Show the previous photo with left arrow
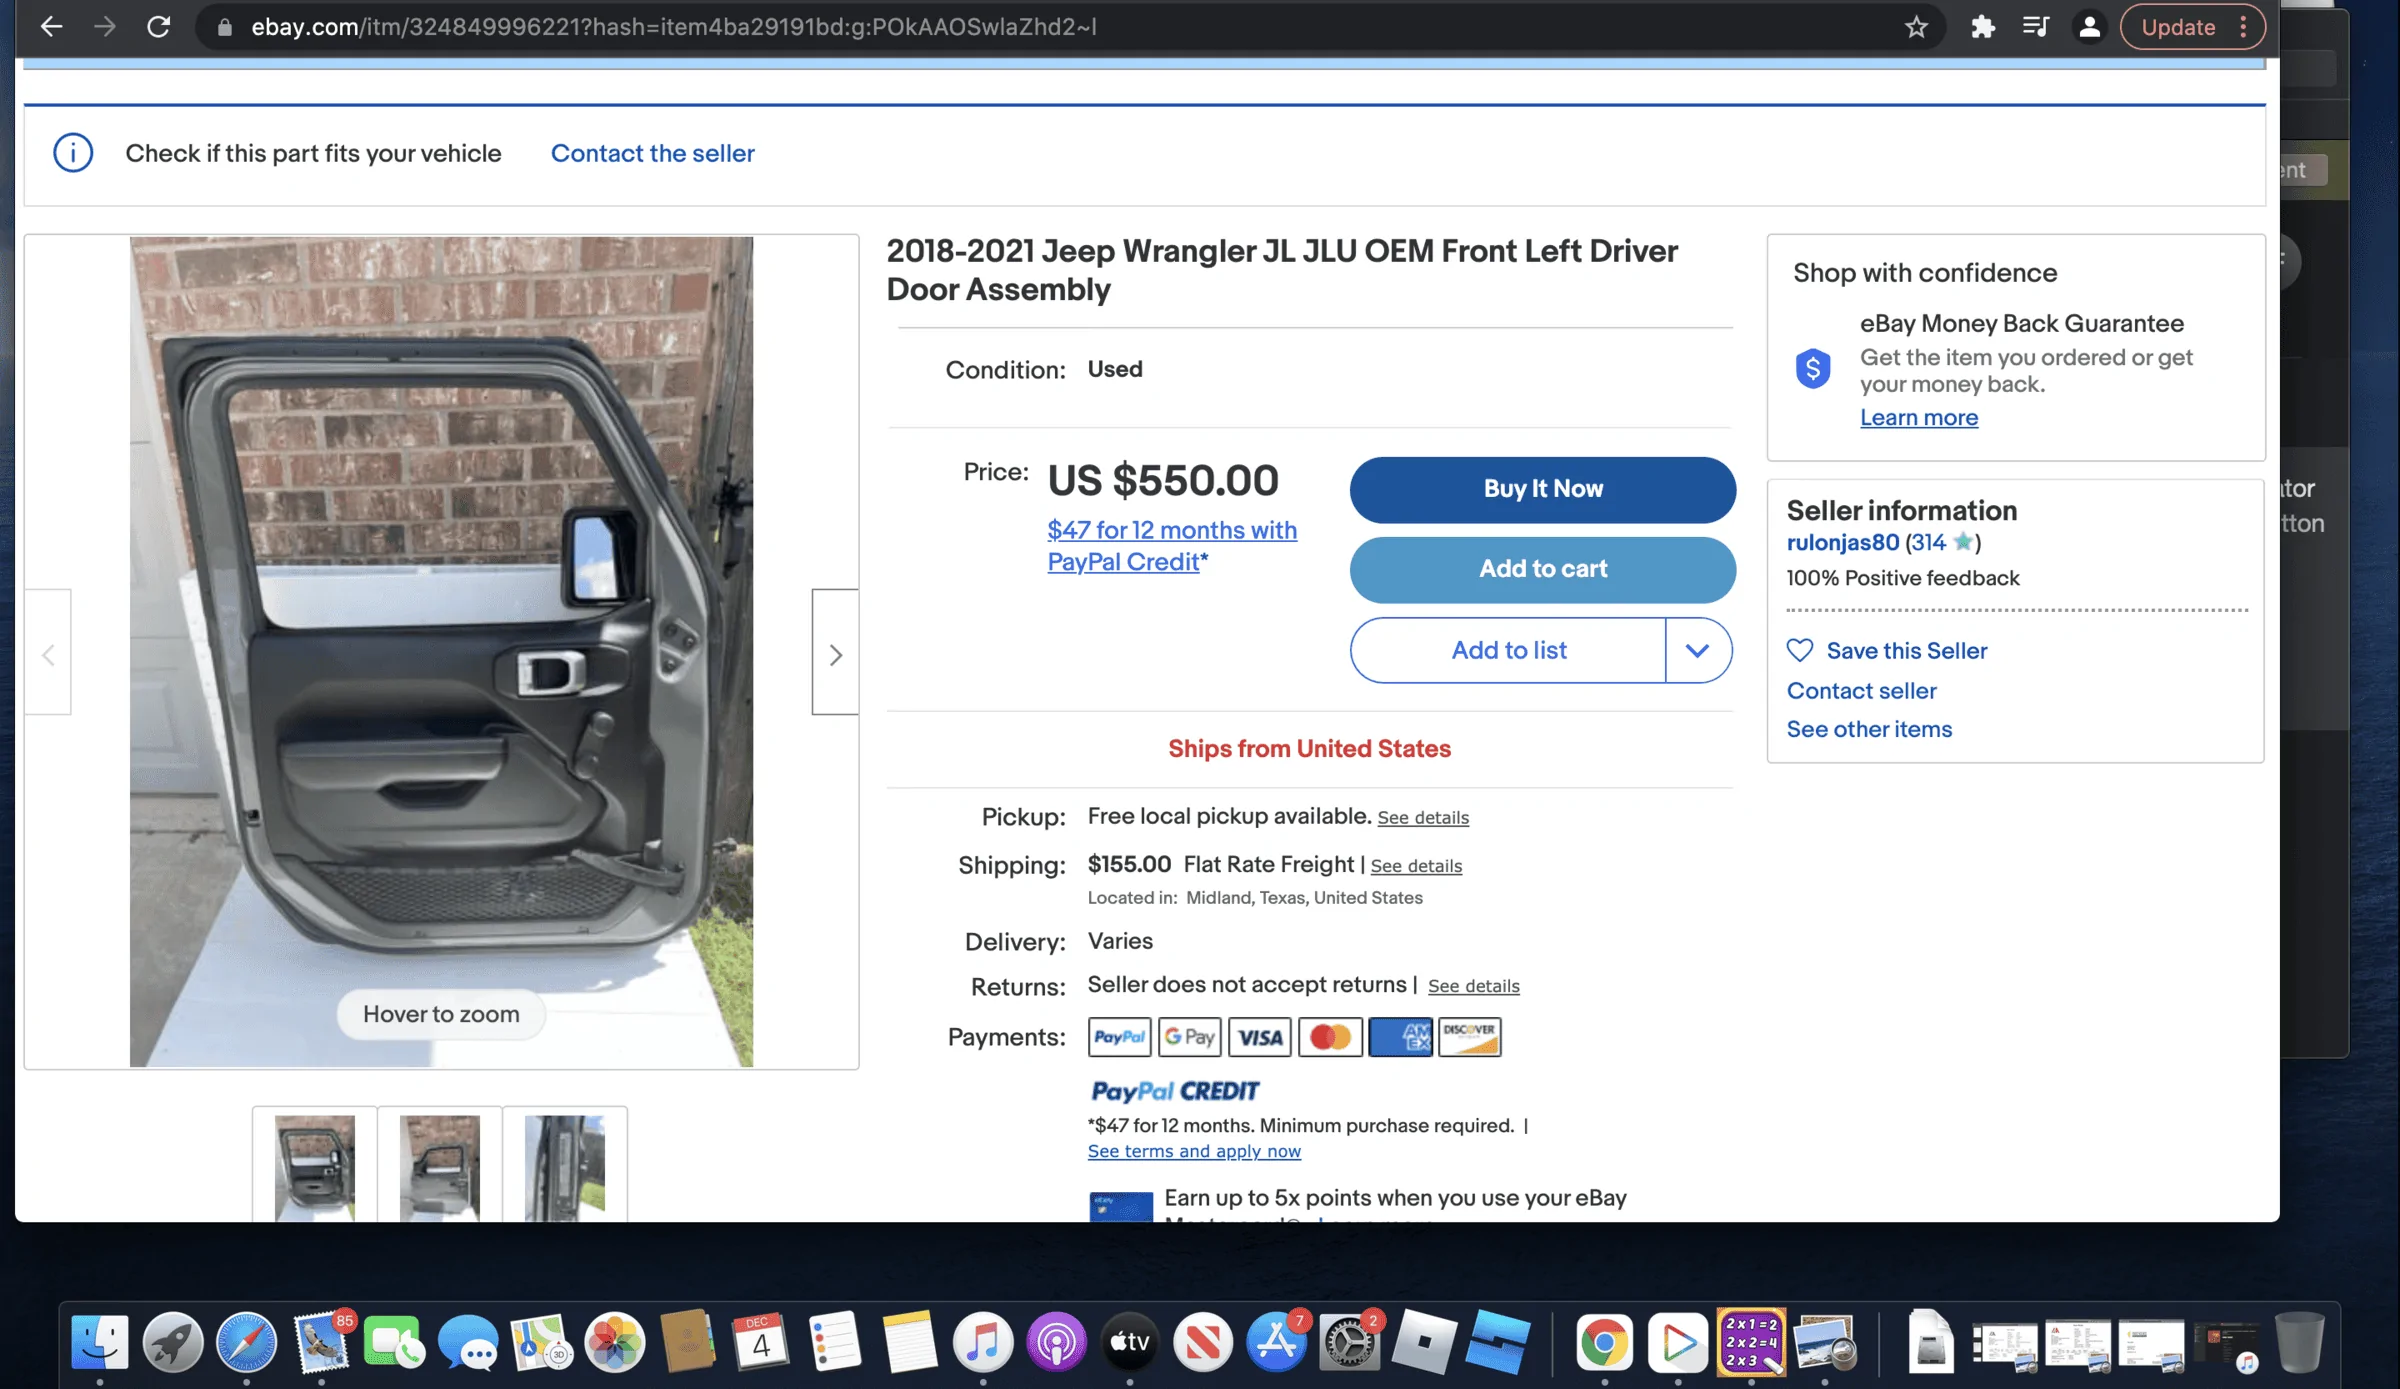 tap(48, 654)
